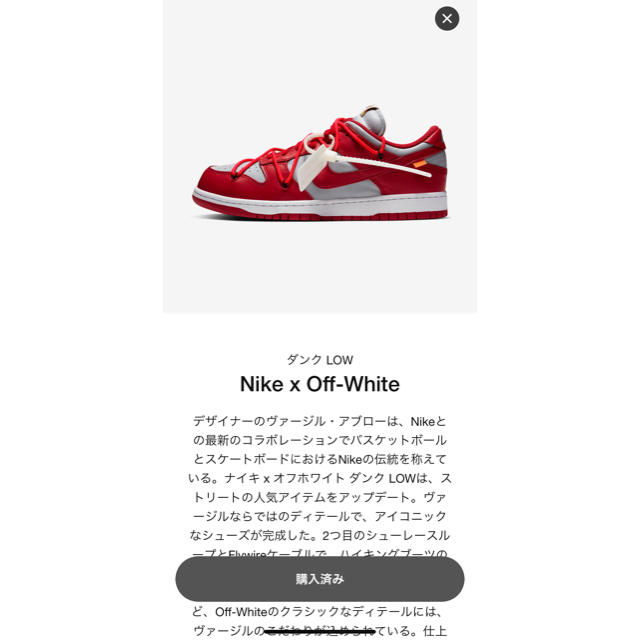Click the text line ナイキ x オフホワイト ダンク LOW
Image resolution: width=640 pixels, height=640 pixels.
point(319,478)
